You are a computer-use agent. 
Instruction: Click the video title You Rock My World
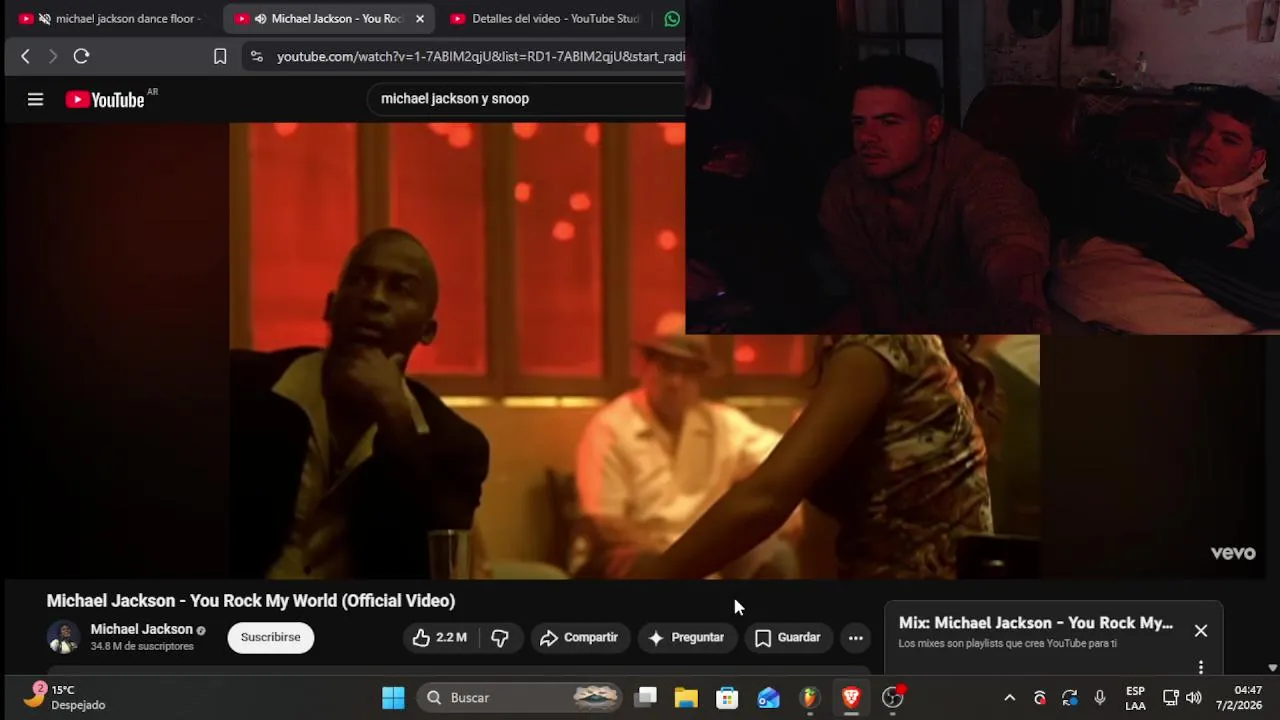pyautogui.click(x=251, y=601)
